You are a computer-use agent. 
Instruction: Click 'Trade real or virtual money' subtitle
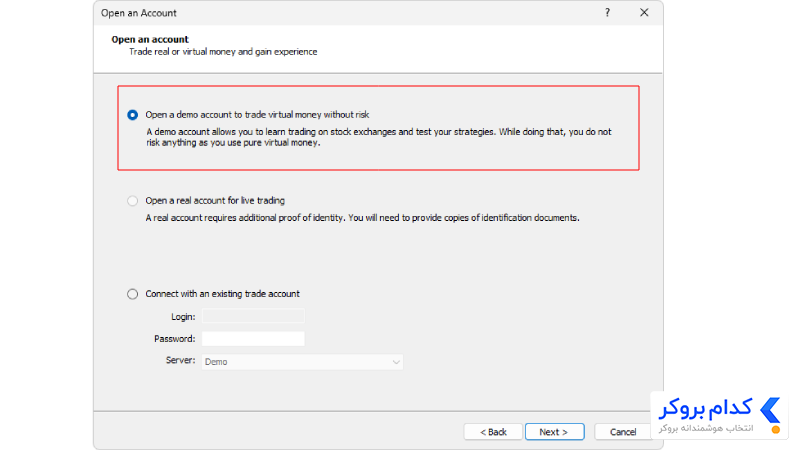(x=223, y=52)
